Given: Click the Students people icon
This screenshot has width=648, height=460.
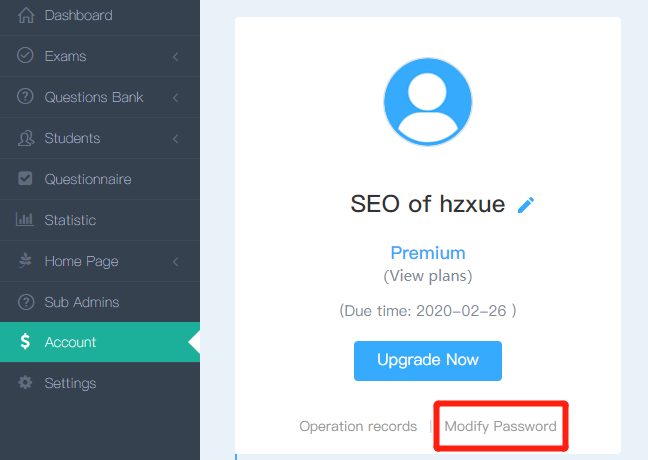Looking at the screenshot, I should click(x=26, y=138).
